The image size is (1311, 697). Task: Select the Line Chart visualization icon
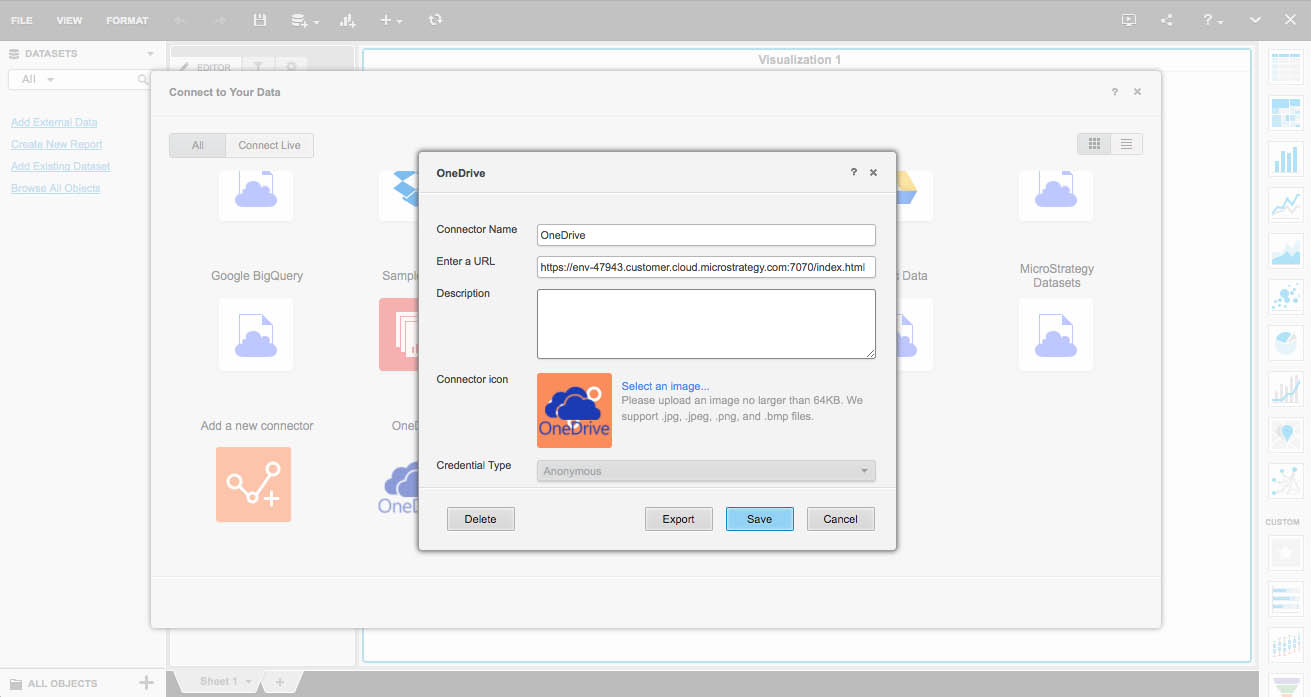1284,205
